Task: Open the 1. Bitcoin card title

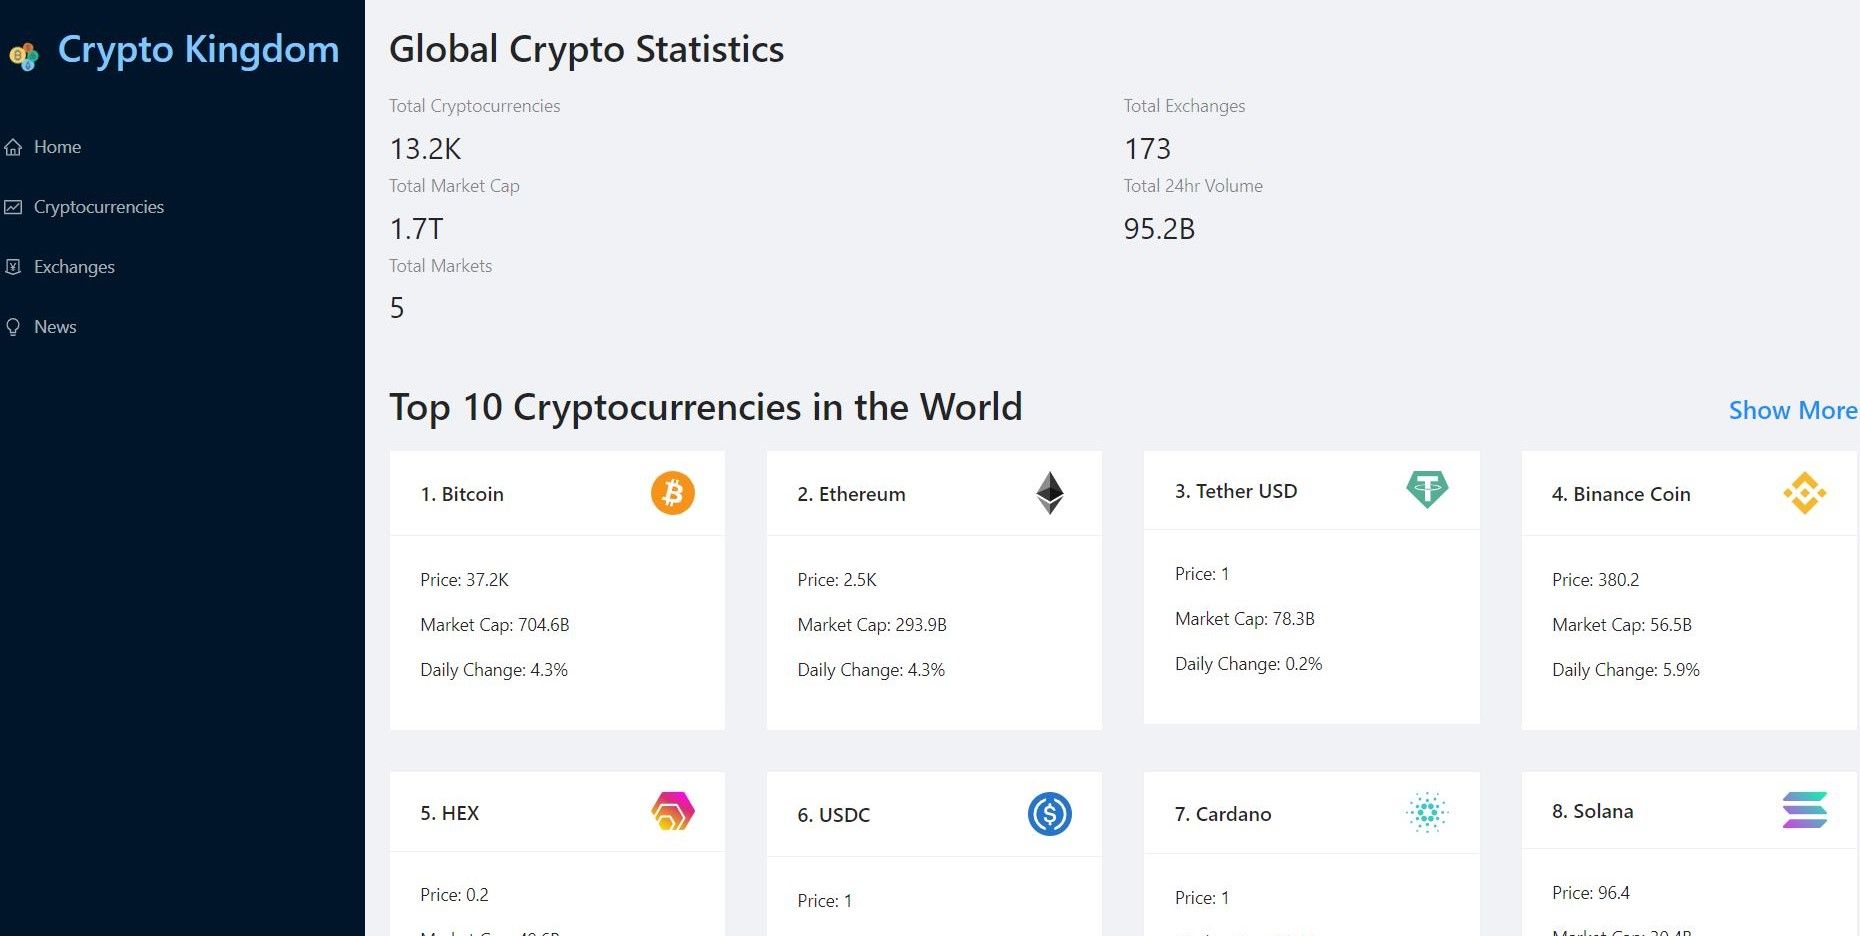Action: tap(462, 494)
